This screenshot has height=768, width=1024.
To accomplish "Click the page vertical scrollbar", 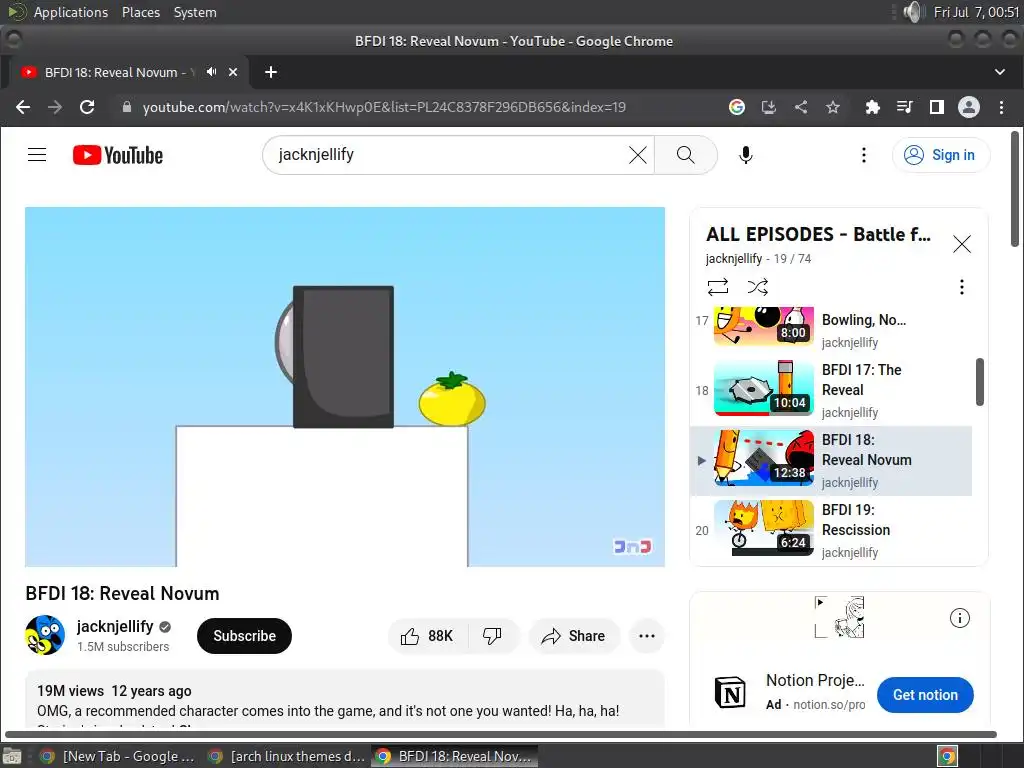I will click(1015, 189).
